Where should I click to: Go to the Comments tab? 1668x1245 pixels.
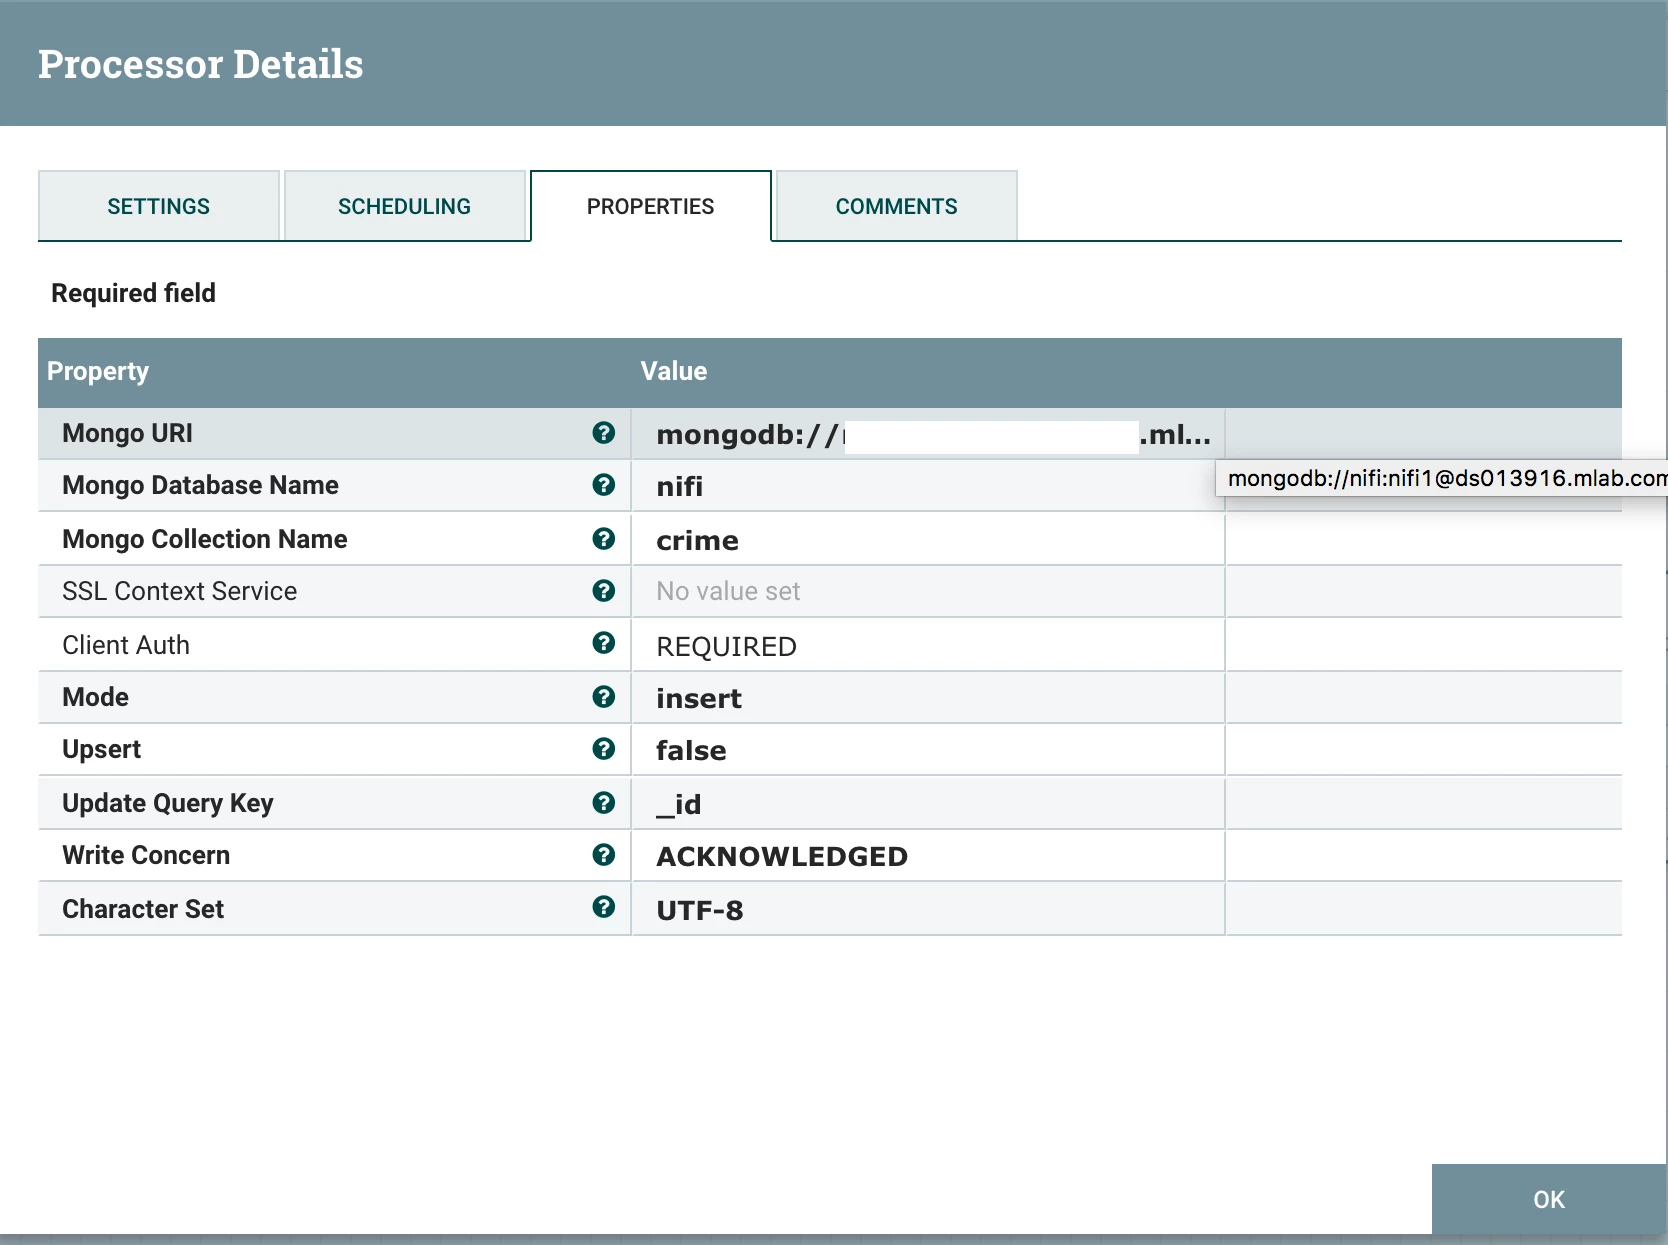pos(897,206)
